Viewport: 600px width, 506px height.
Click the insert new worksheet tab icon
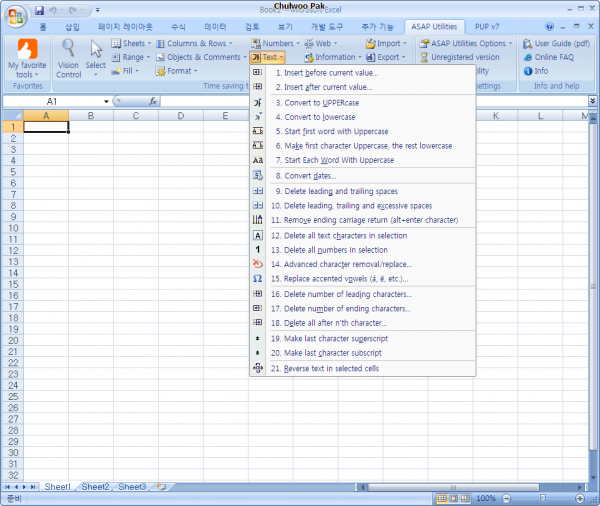(161, 487)
